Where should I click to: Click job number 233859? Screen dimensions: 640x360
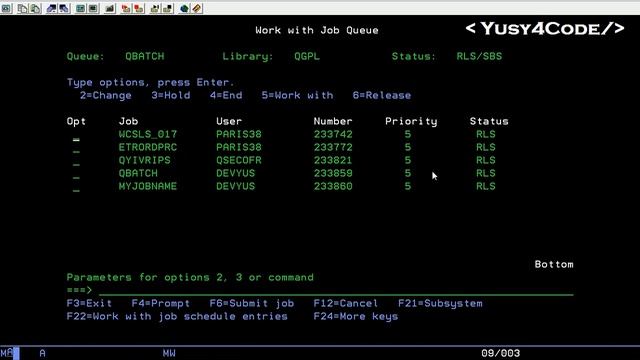(x=333, y=173)
